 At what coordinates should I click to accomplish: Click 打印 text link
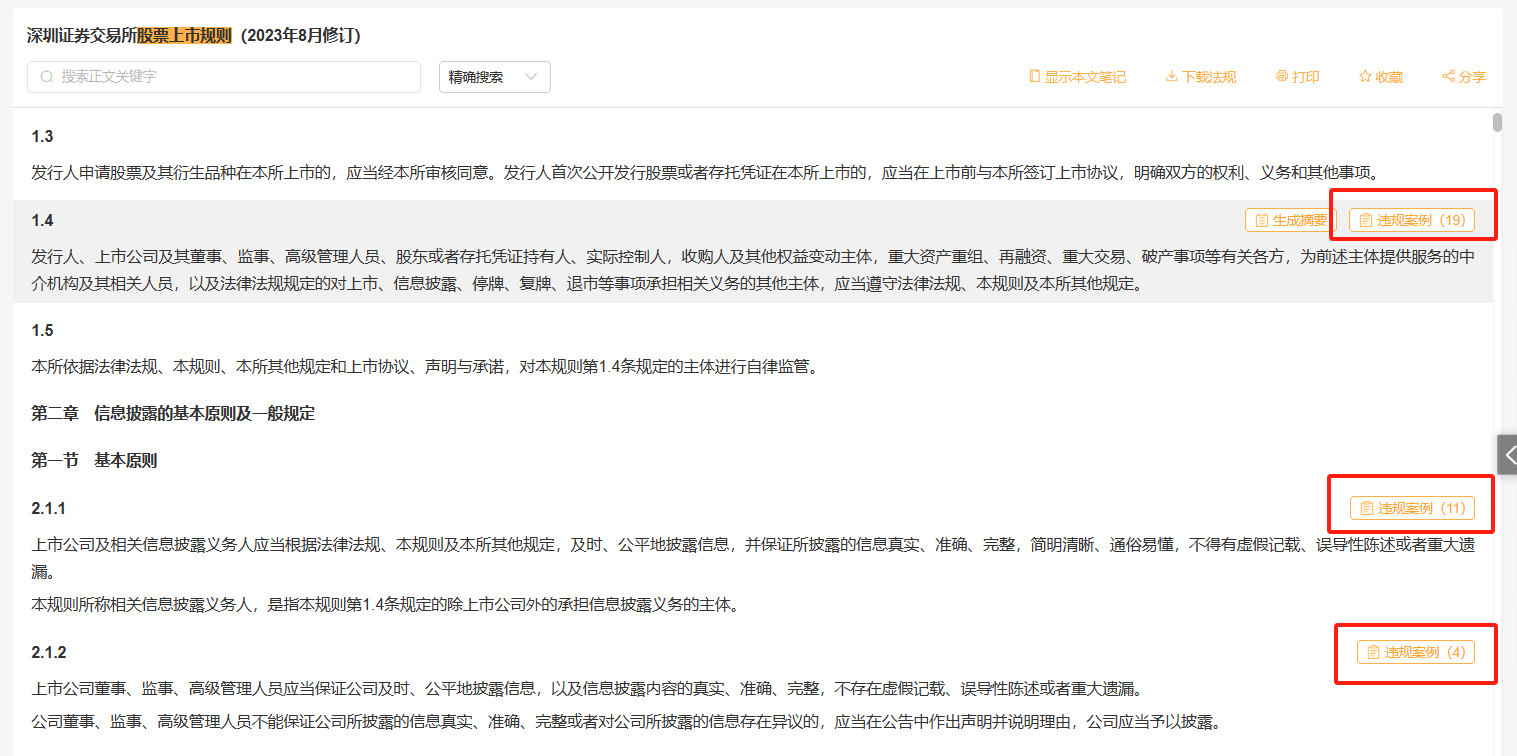(x=1306, y=77)
